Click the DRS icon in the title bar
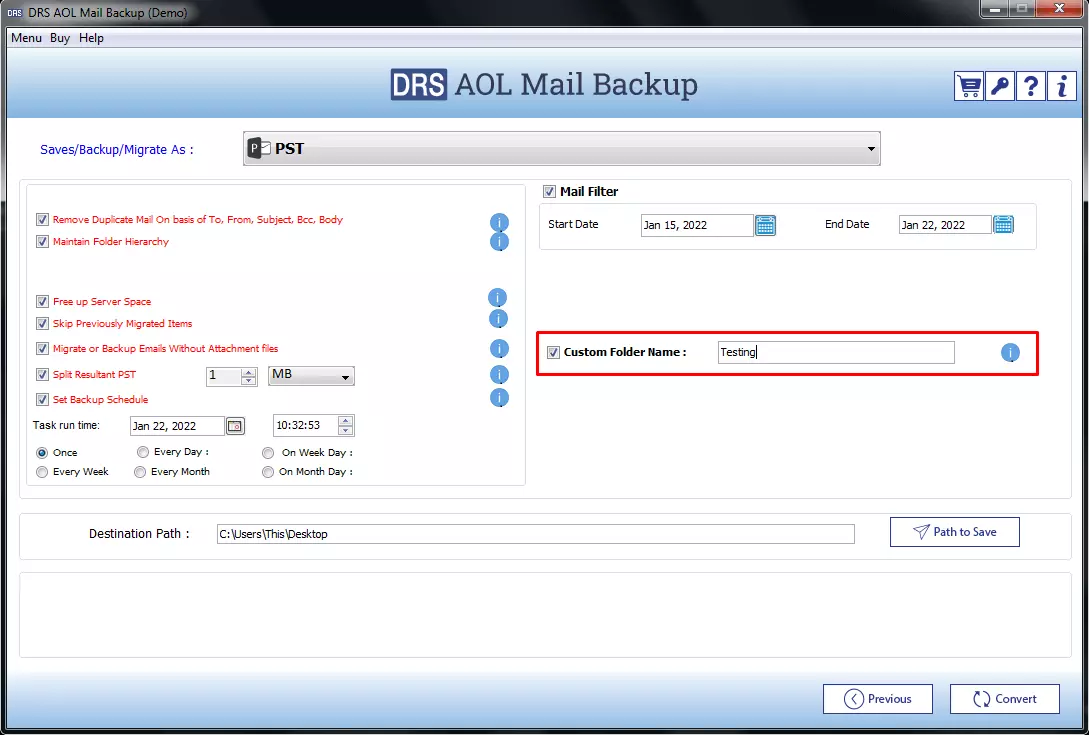Screen dimensions: 1089x735 point(15,13)
